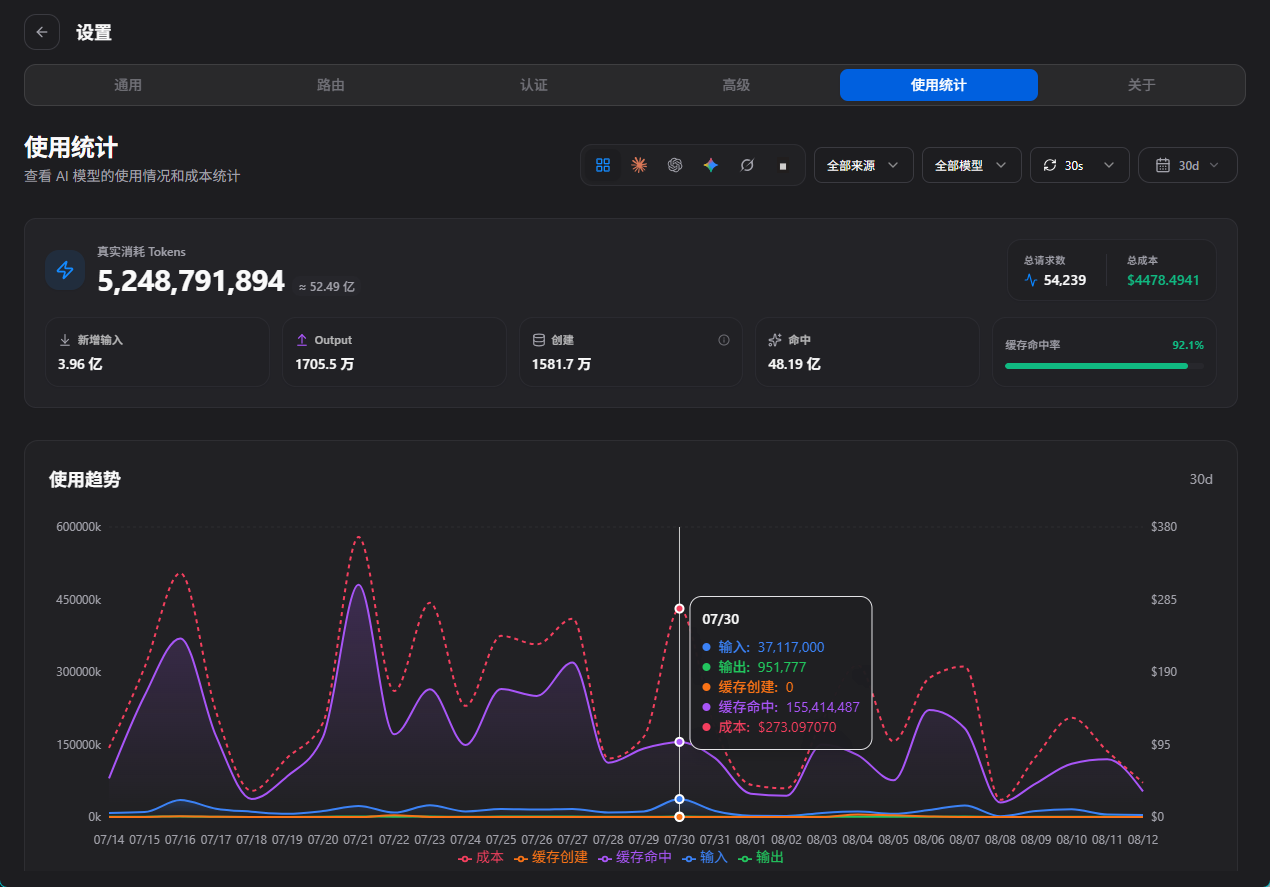Filter by the Claude starburst icon
Viewport: 1270px width, 887px height.
coord(639,165)
